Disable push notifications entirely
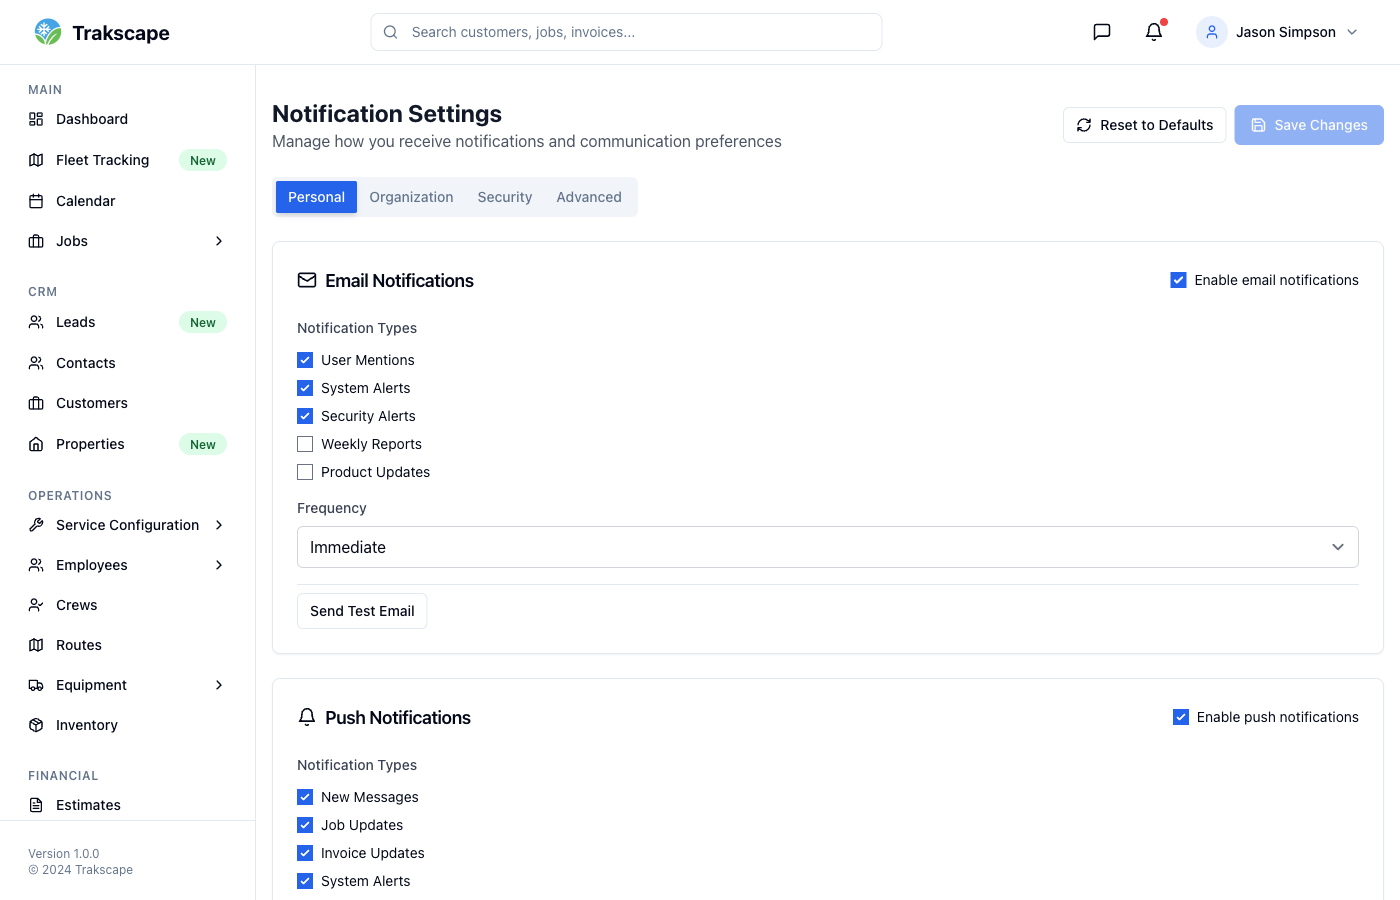 [1181, 716]
